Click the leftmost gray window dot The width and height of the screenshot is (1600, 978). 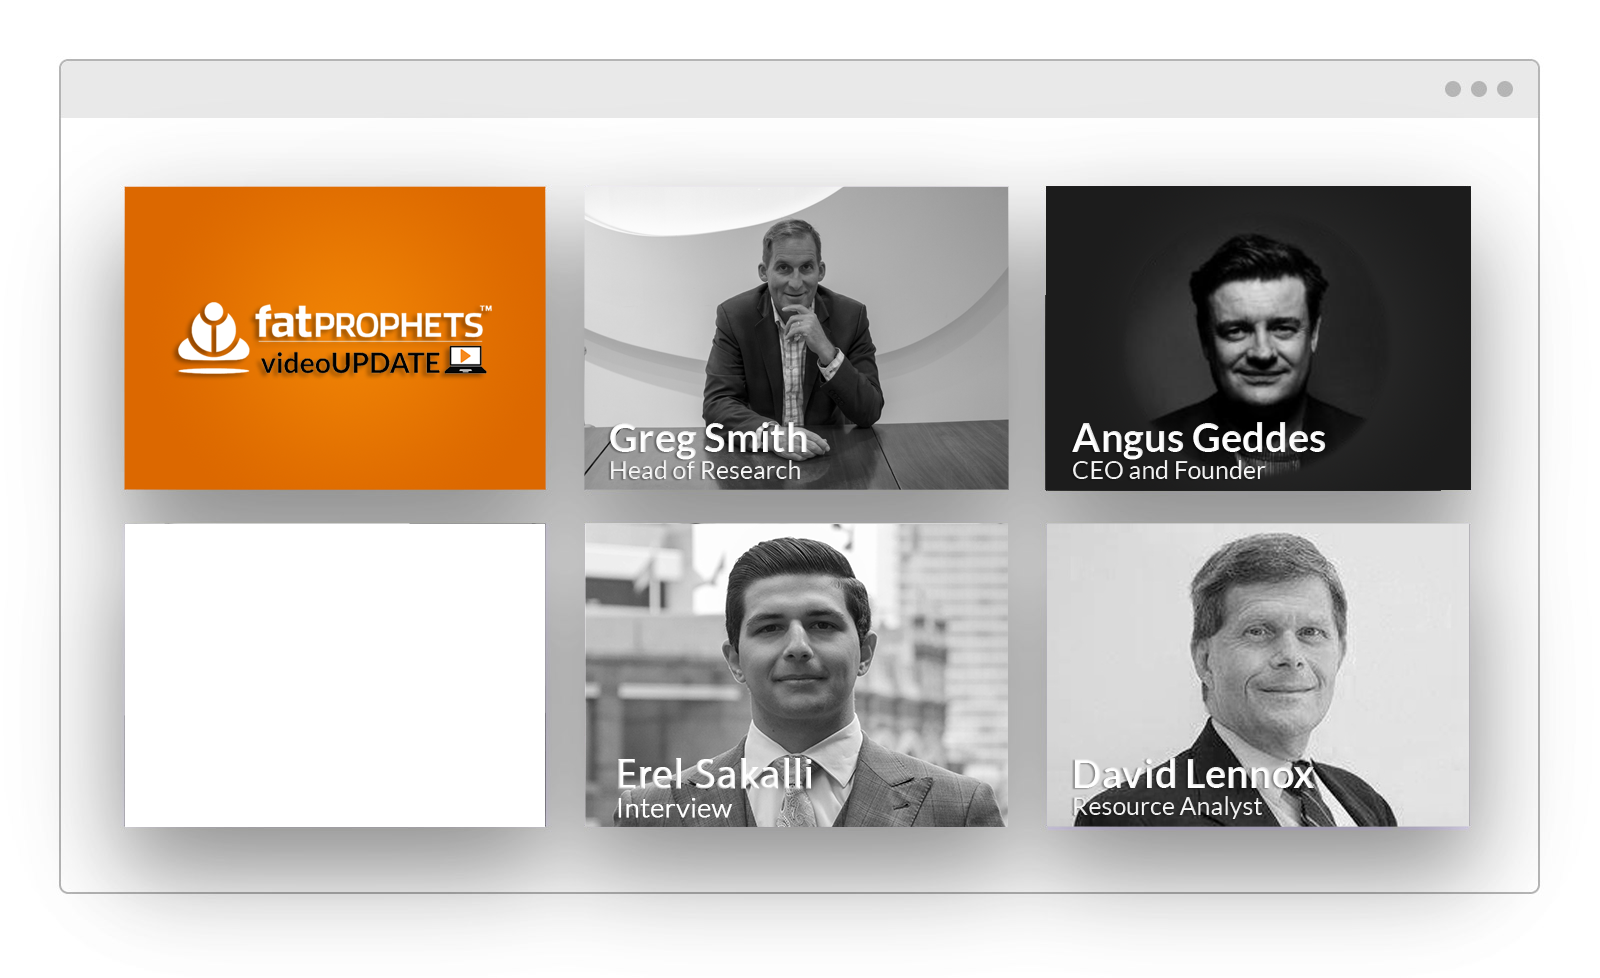[x=1453, y=89]
